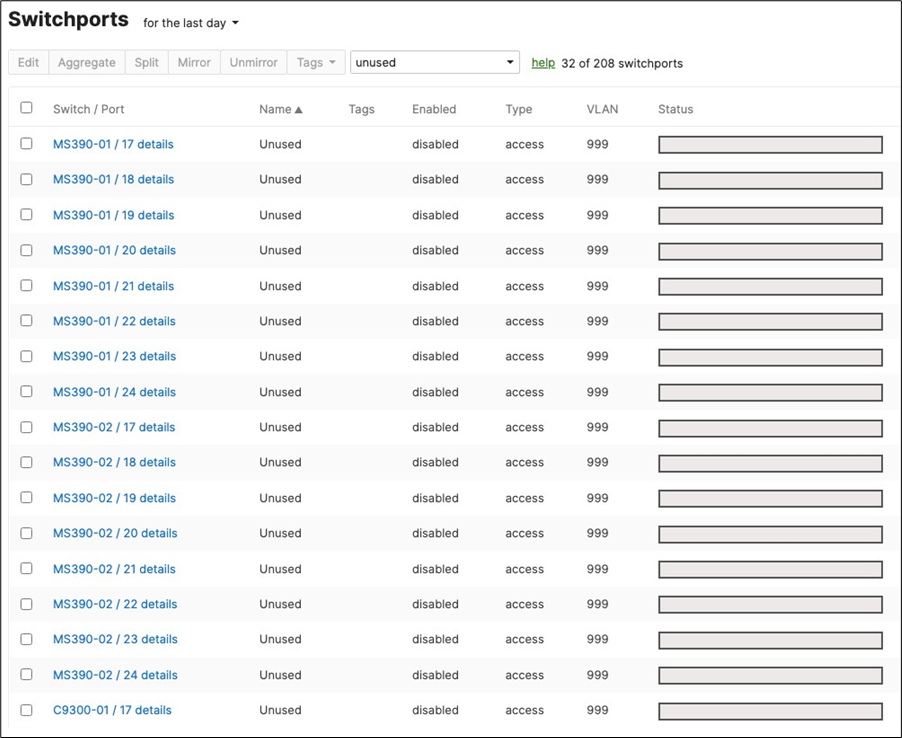Screen dimensions: 902x738
Task: Click the Mirror toolbar button
Action: [193, 62]
